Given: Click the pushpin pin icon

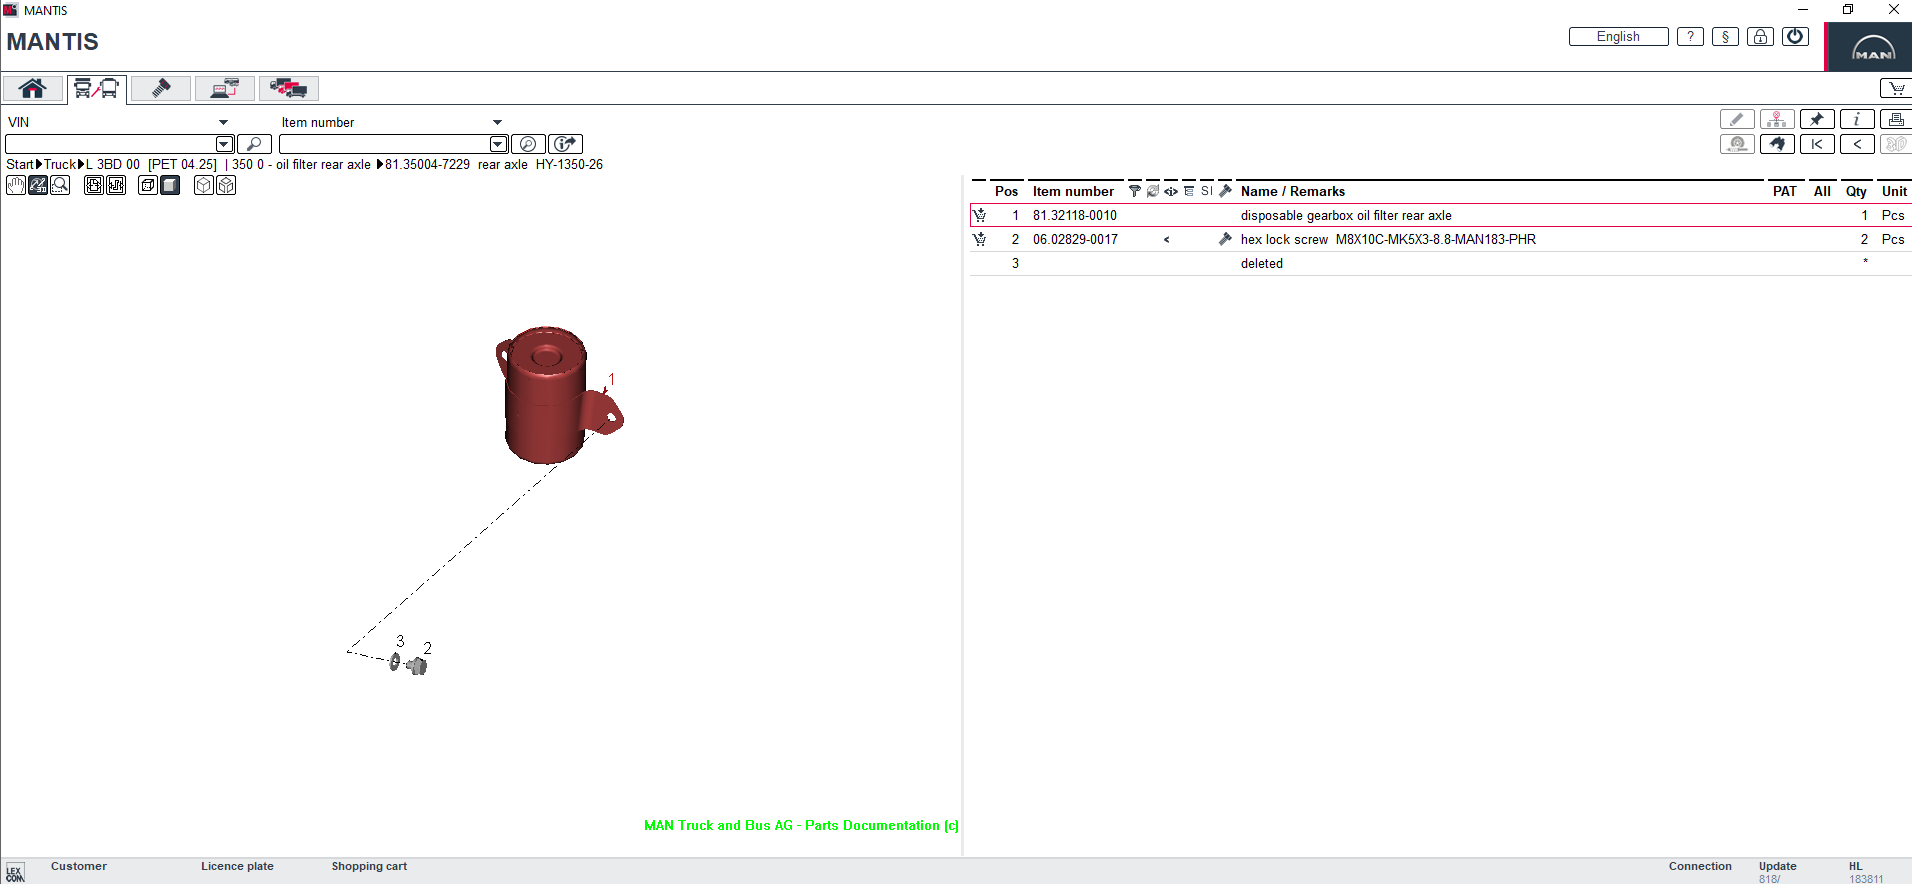Looking at the screenshot, I should pos(1817,119).
